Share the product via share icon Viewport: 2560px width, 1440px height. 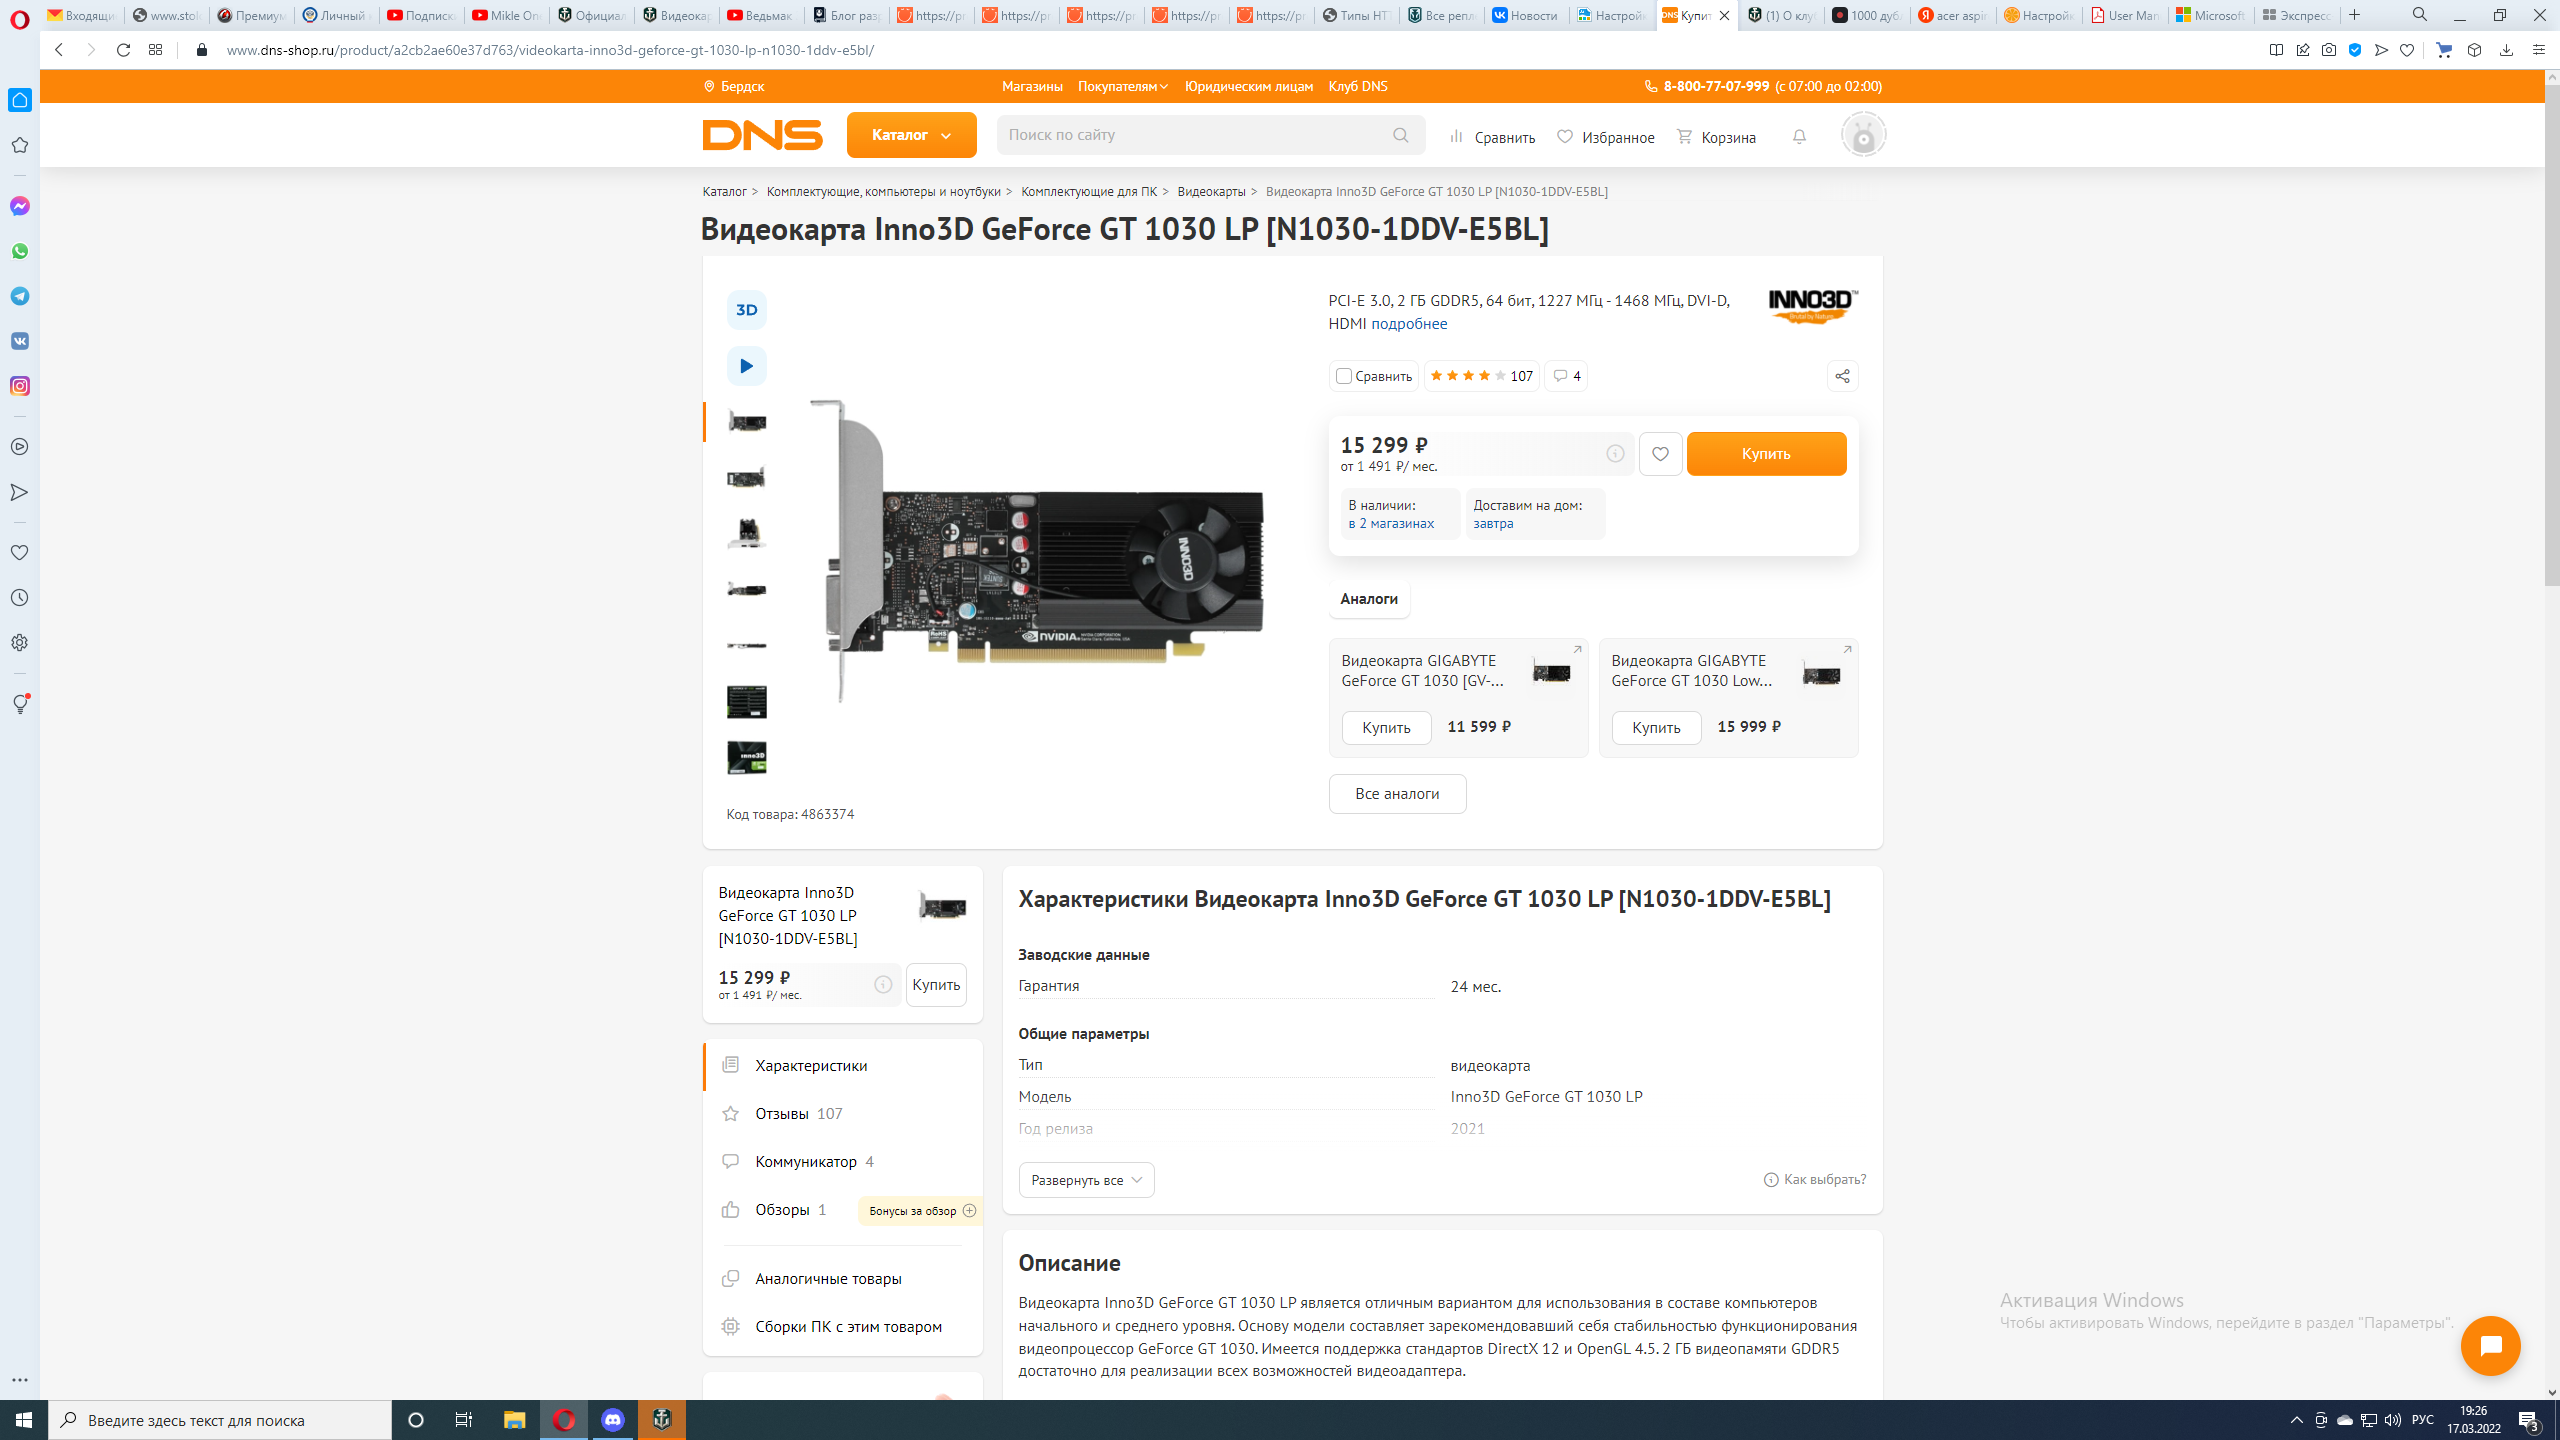[x=1842, y=376]
